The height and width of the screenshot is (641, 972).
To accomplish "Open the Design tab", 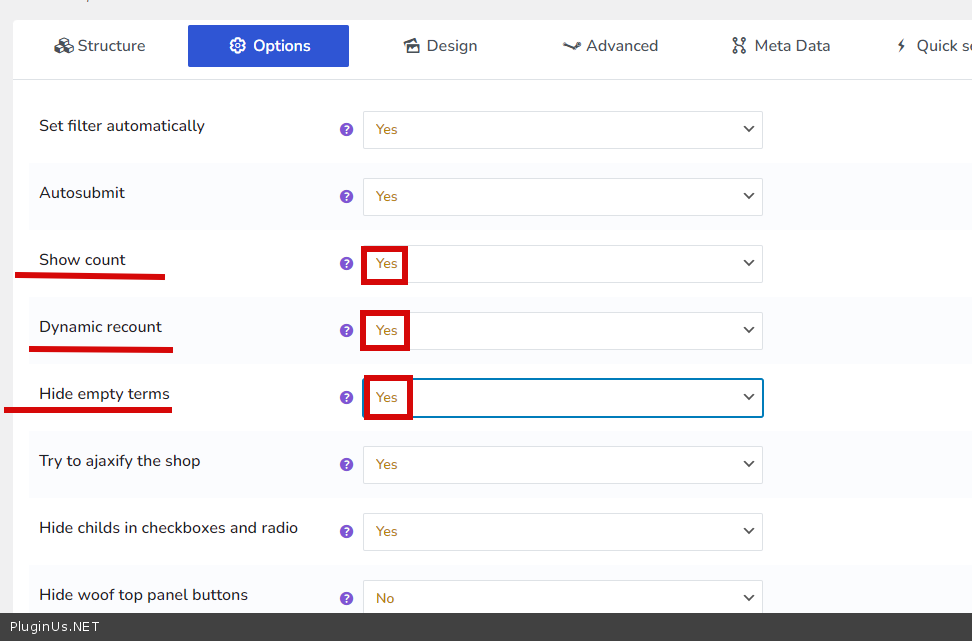I will pos(440,46).
